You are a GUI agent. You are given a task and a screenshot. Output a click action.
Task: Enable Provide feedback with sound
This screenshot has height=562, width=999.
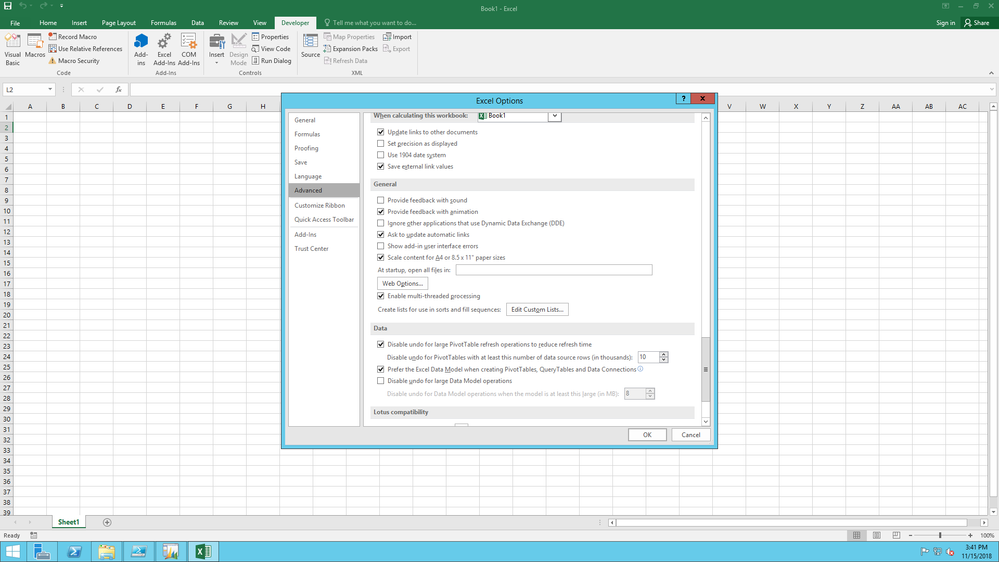pyautogui.click(x=381, y=201)
